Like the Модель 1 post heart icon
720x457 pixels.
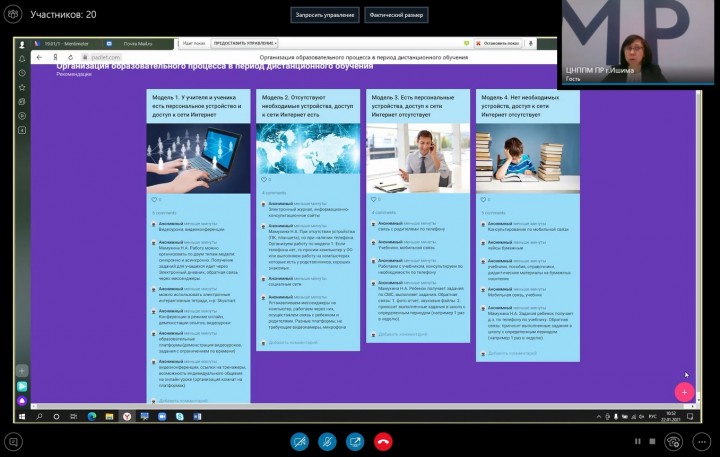(x=153, y=199)
